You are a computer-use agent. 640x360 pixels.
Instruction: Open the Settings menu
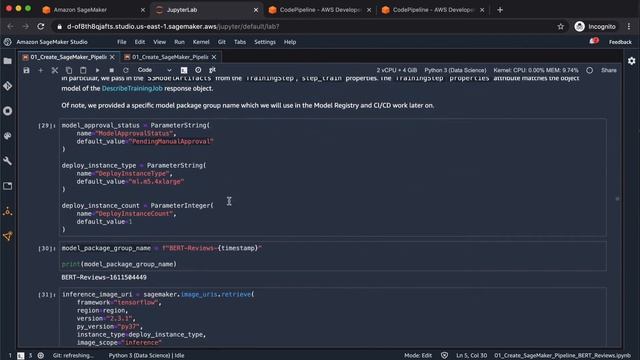tap(264, 42)
